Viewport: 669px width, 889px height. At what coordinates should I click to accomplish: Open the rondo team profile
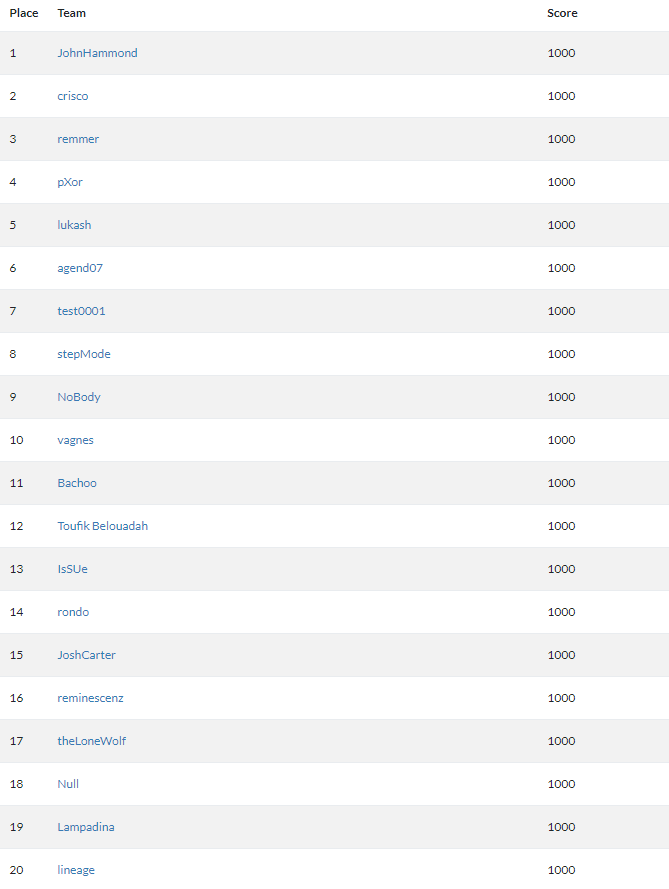click(x=73, y=612)
